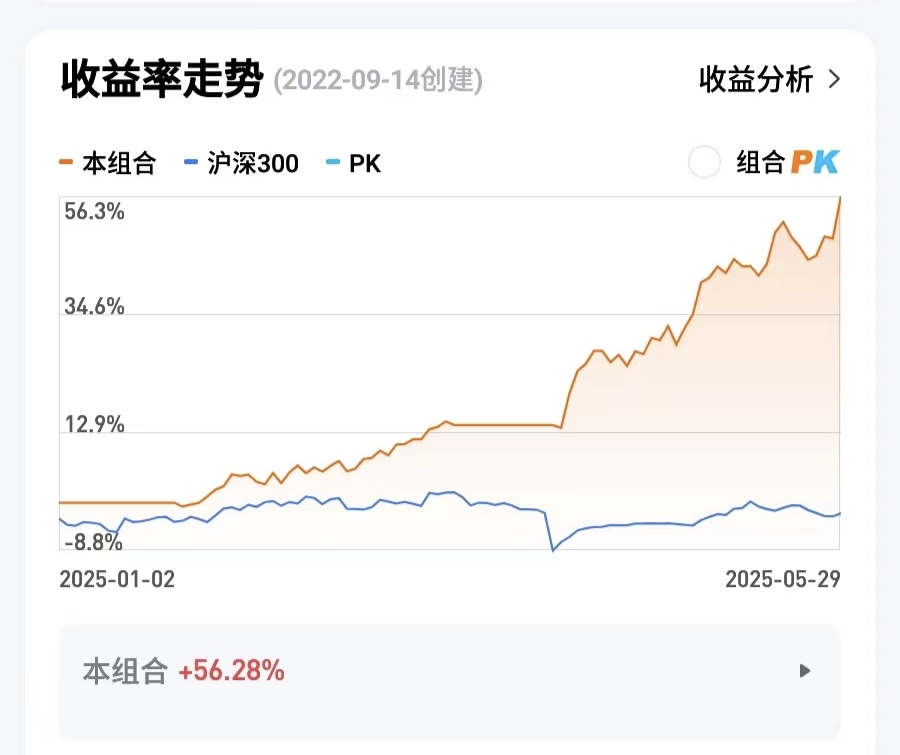Click the +56.28% return value
The width and height of the screenshot is (900, 755).
click(x=231, y=671)
